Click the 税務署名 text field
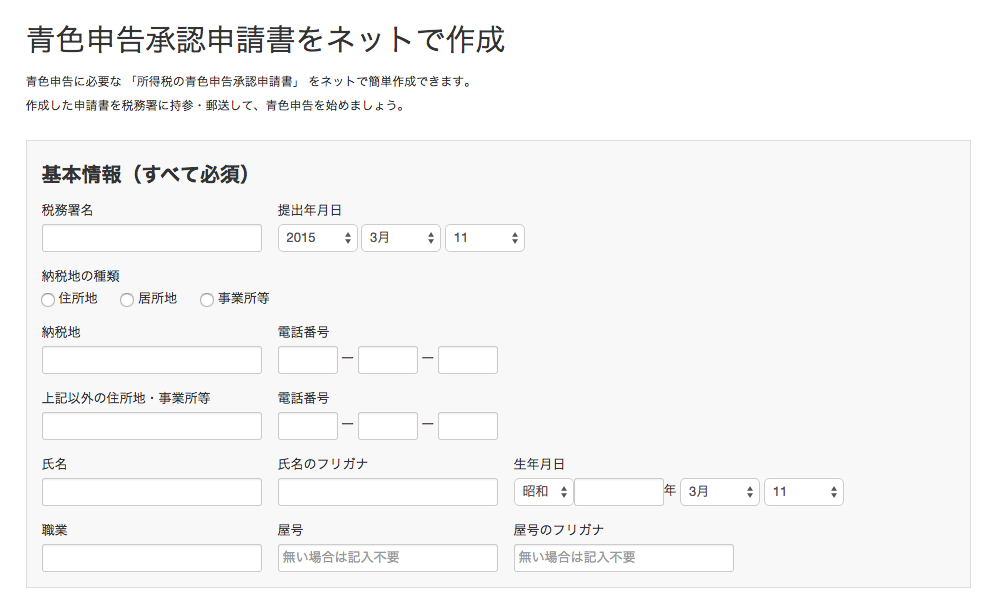Screen dimensions: 992x596 tap(152, 238)
